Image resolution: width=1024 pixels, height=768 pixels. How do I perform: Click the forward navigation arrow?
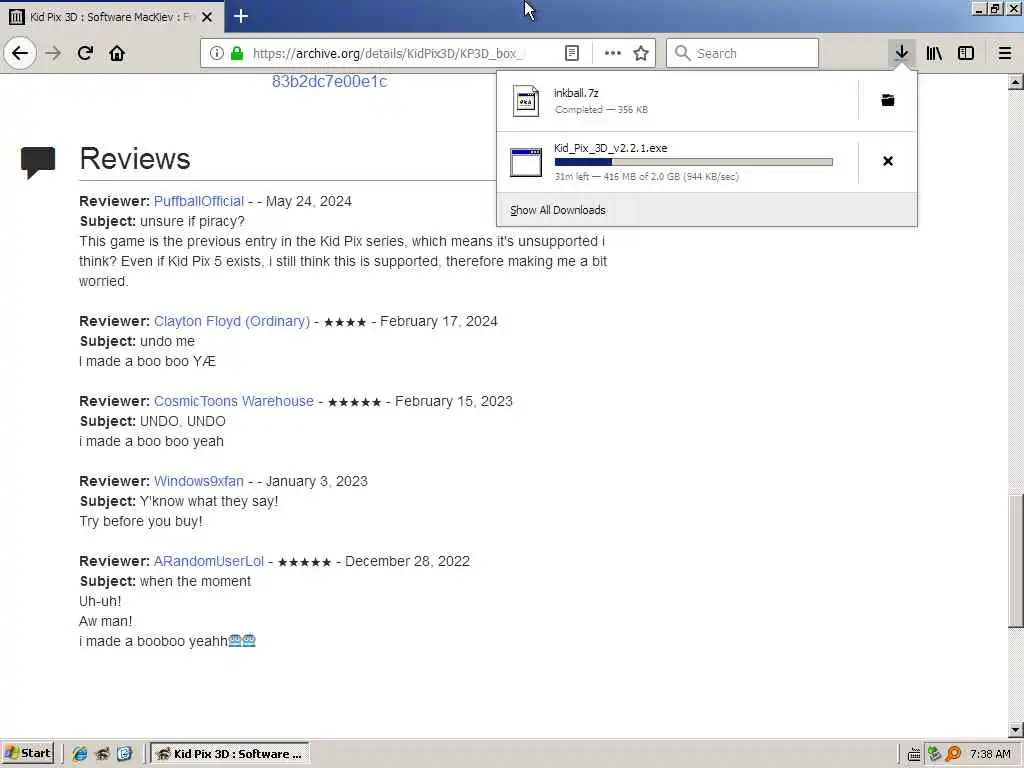(53, 53)
